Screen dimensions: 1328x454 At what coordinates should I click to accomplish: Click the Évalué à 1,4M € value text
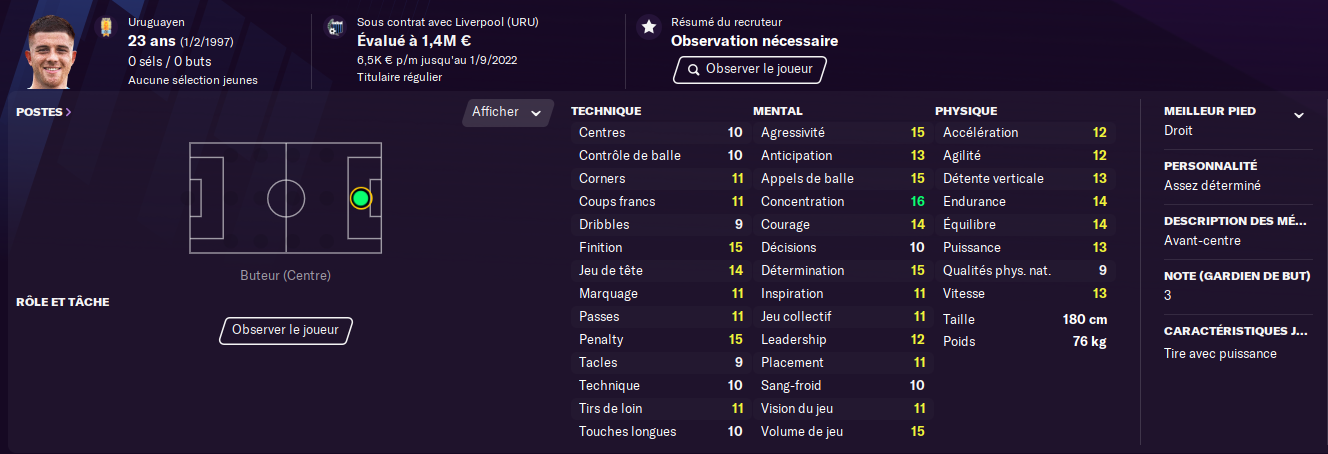point(413,41)
